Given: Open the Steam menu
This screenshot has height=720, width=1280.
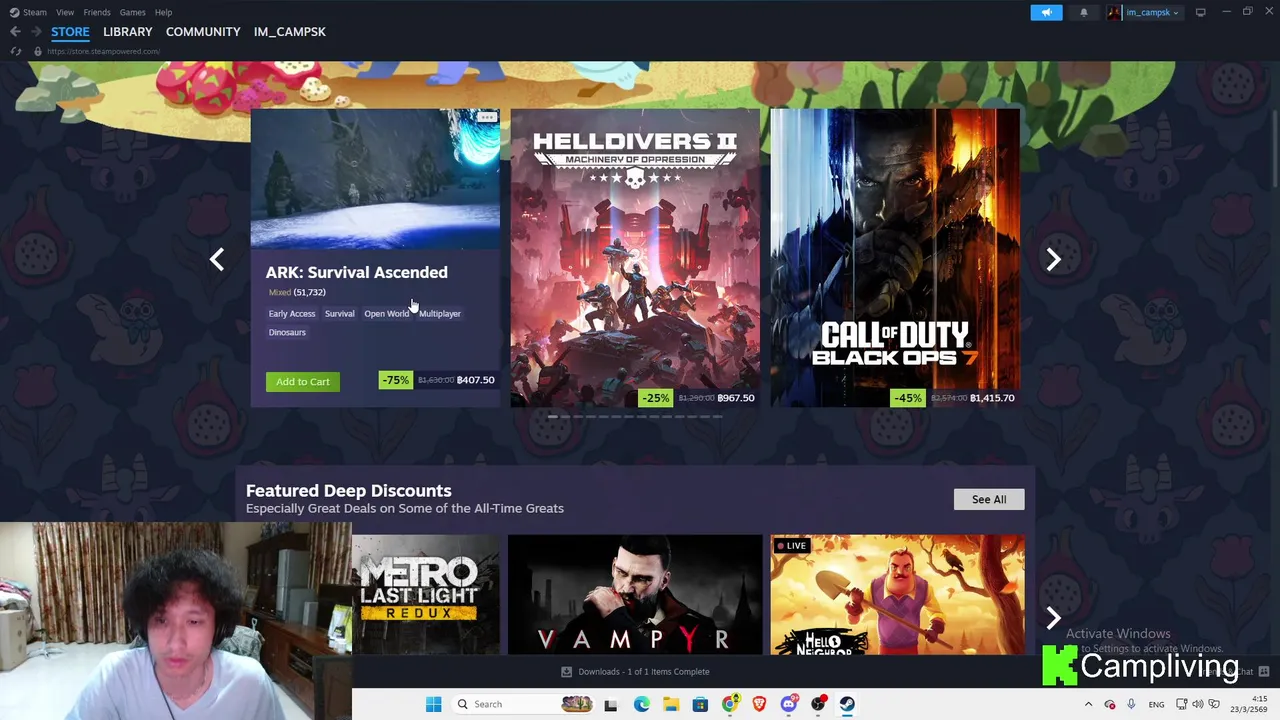Looking at the screenshot, I should 35,12.
